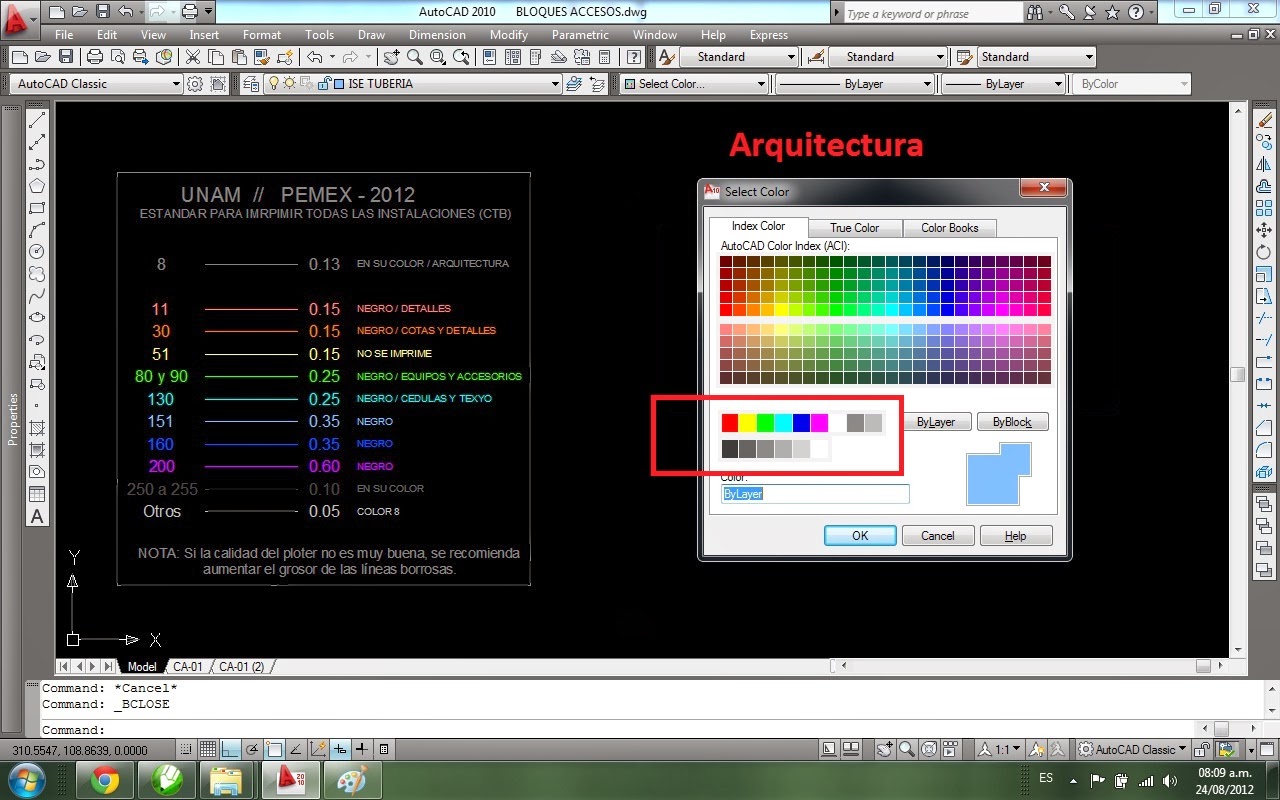
Task: Select the Move tool in modify toolbar
Action: [x=1264, y=230]
